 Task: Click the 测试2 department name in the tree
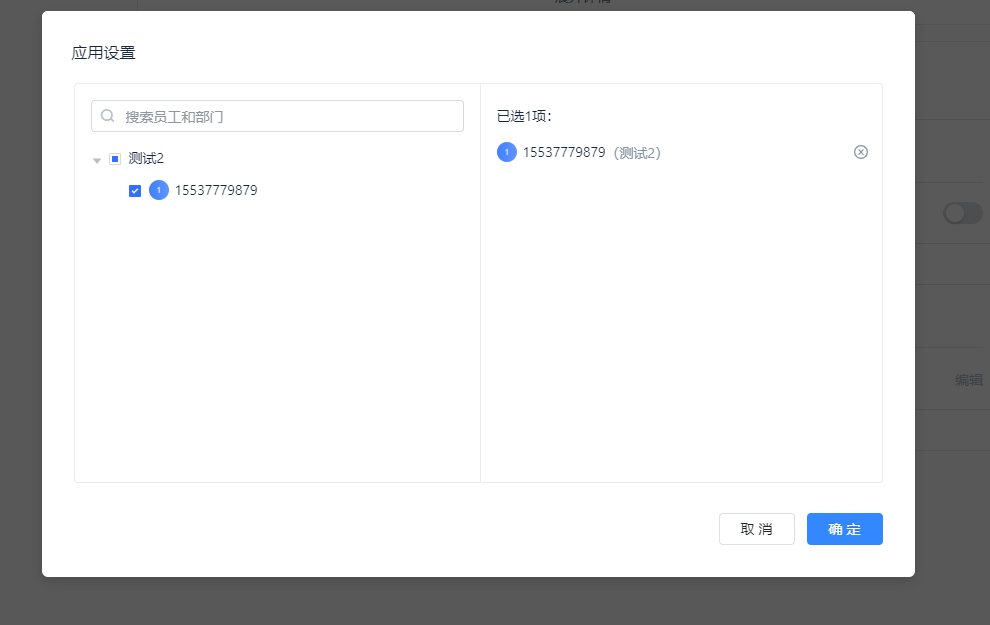146,159
